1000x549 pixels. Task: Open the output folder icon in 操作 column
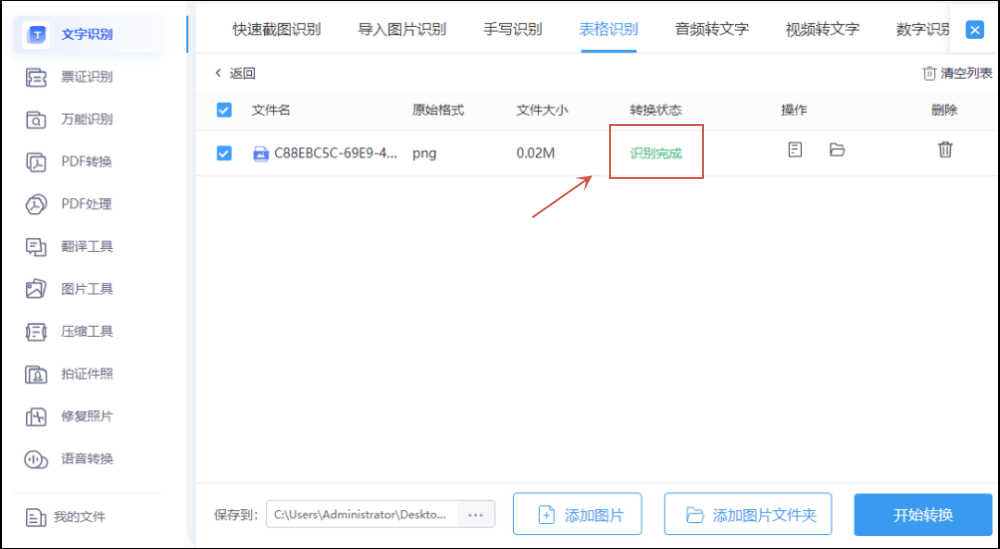pos(837,150)
